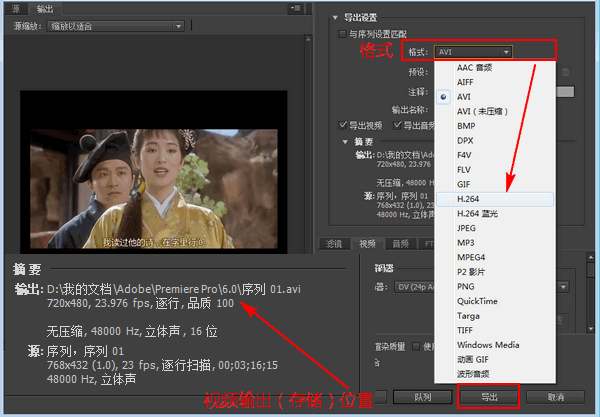
Task: Switch to the 输出 tab
Action: (45, 8)
